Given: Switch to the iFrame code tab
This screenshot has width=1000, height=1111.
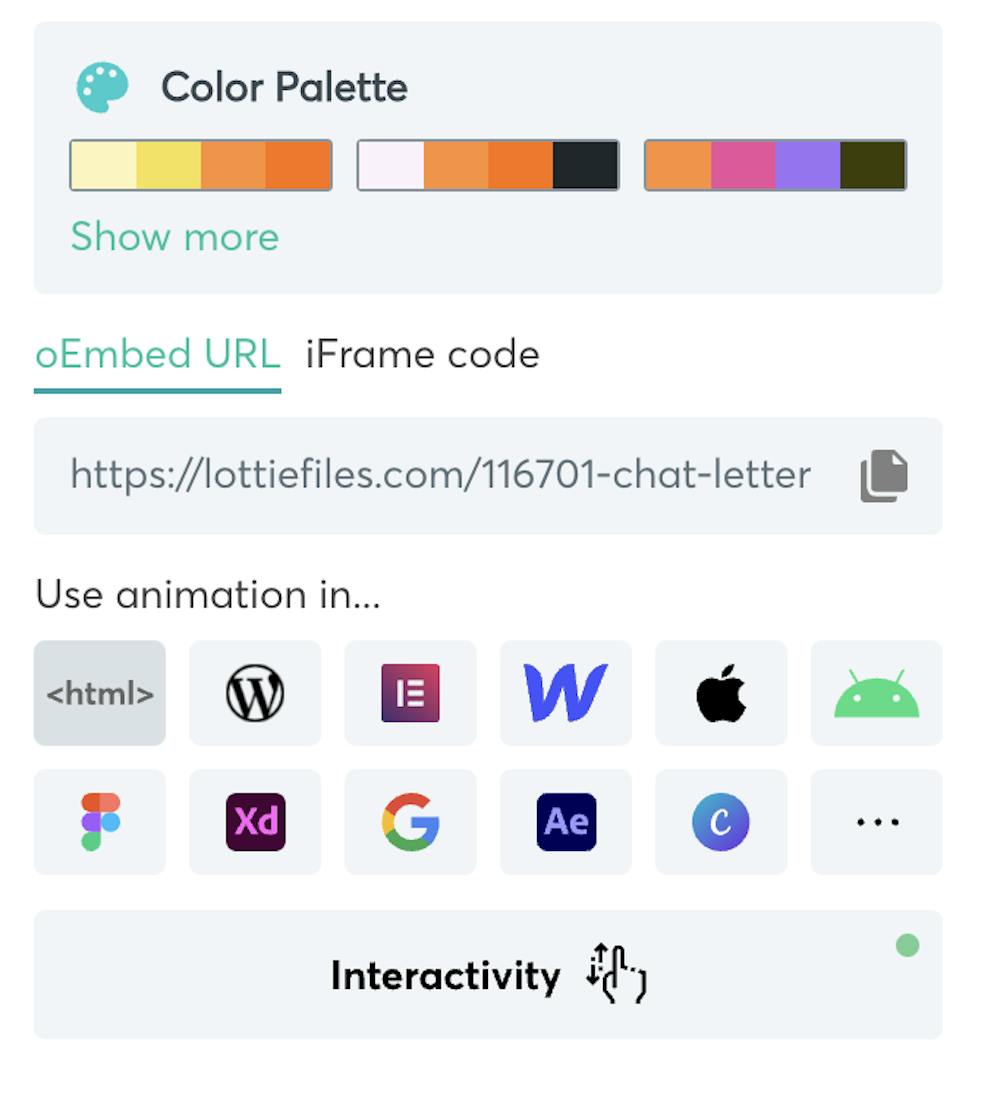Looking at the screenshot, I should pyautogui.click(x=422, y=355).
